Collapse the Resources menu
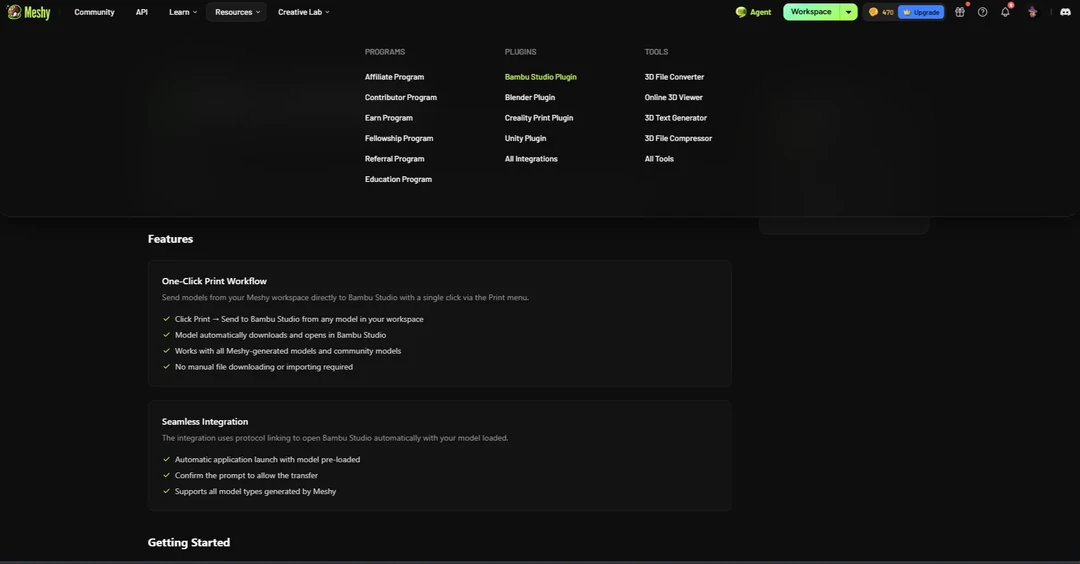 coord(236,12)
